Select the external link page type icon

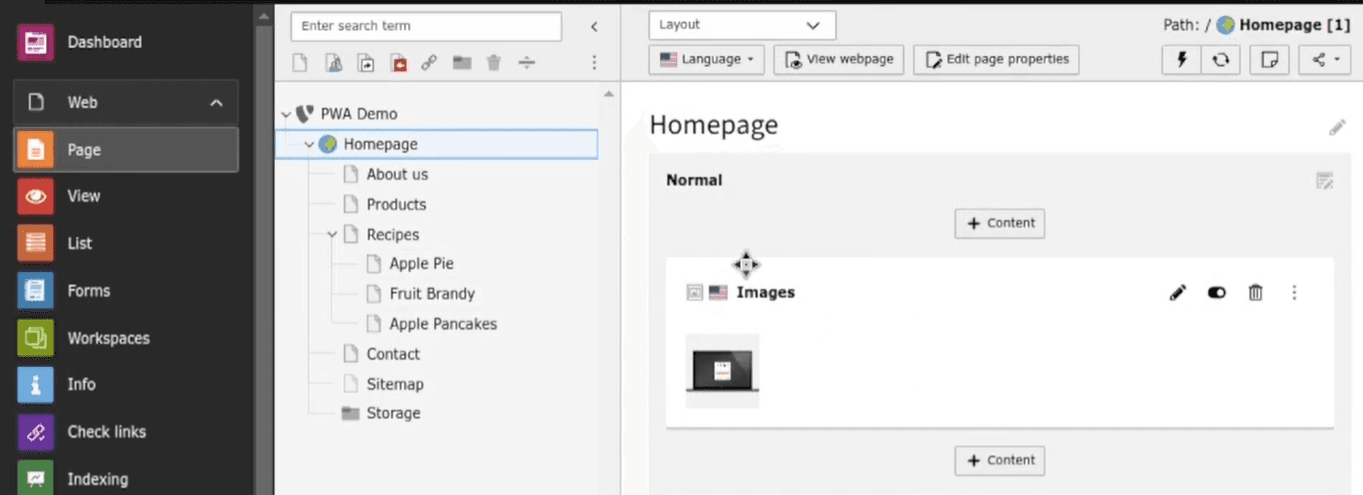429,63
